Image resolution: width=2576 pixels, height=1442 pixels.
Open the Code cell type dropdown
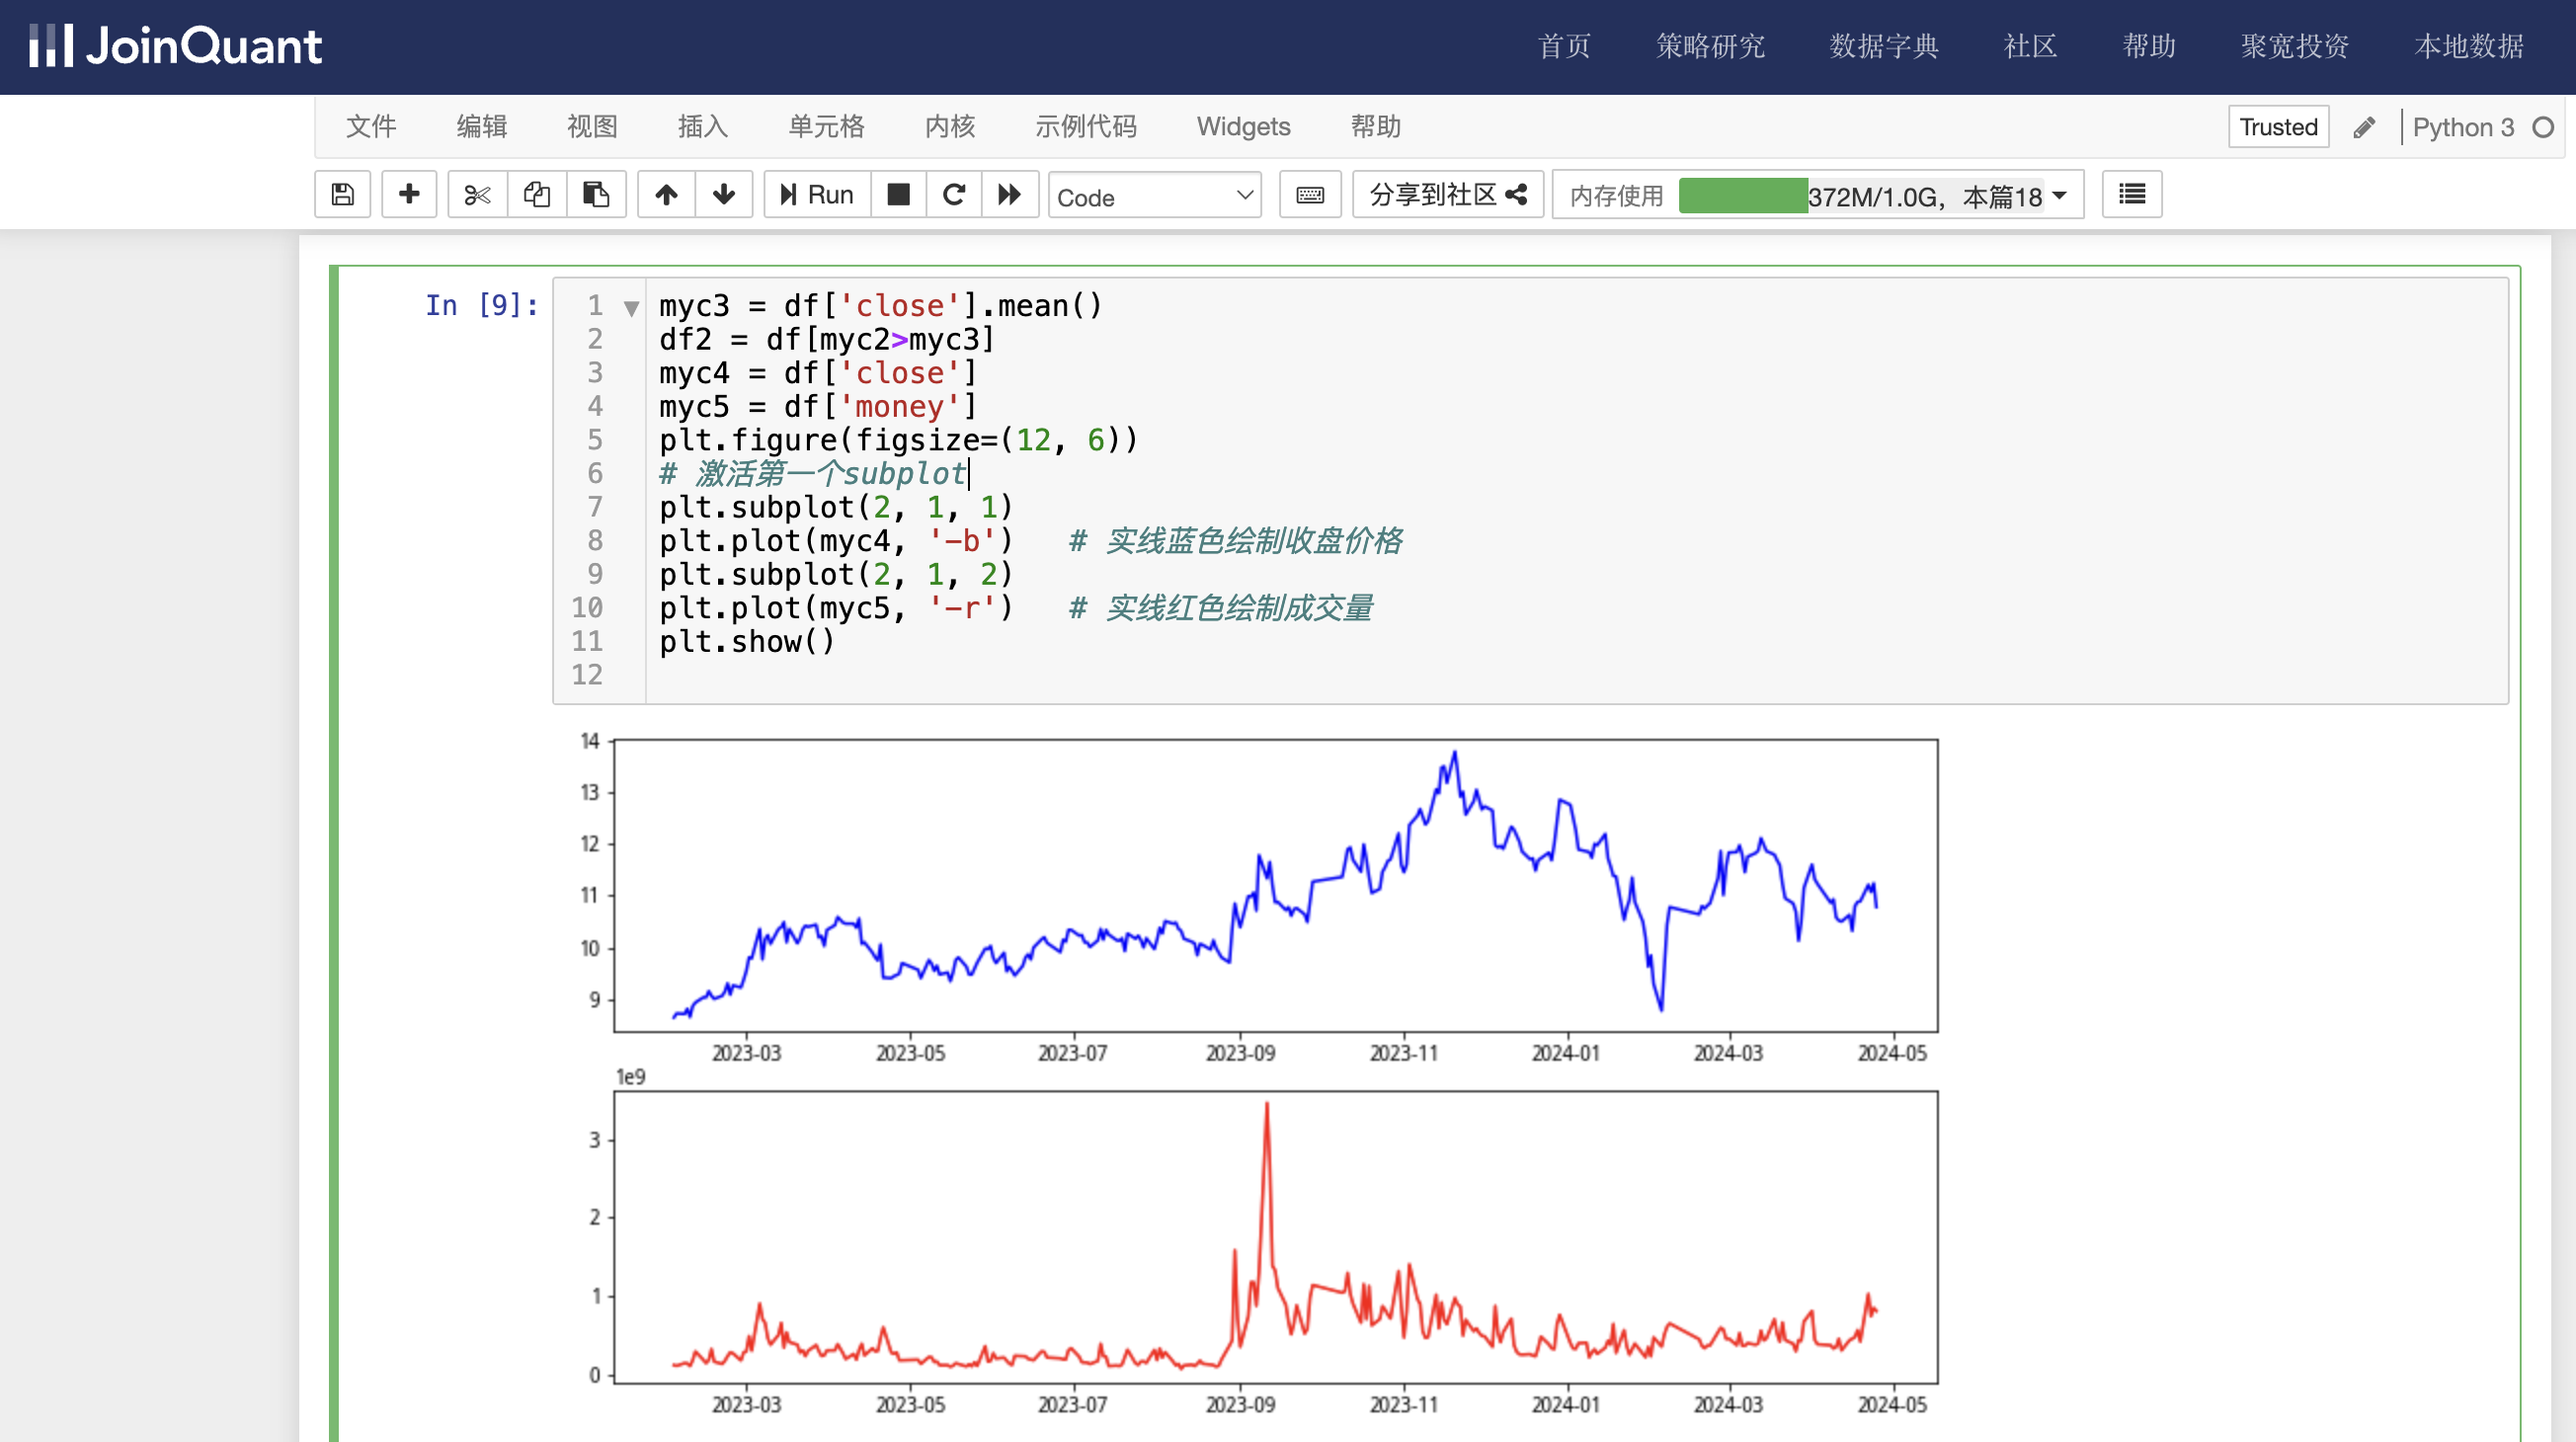(x=1154, y=196)
